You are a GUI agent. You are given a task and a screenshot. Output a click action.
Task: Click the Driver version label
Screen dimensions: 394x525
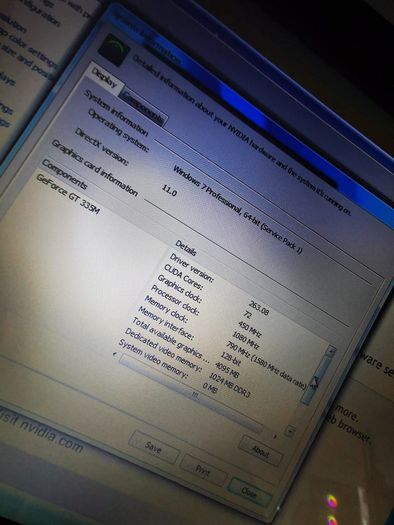tap(191, 268)
